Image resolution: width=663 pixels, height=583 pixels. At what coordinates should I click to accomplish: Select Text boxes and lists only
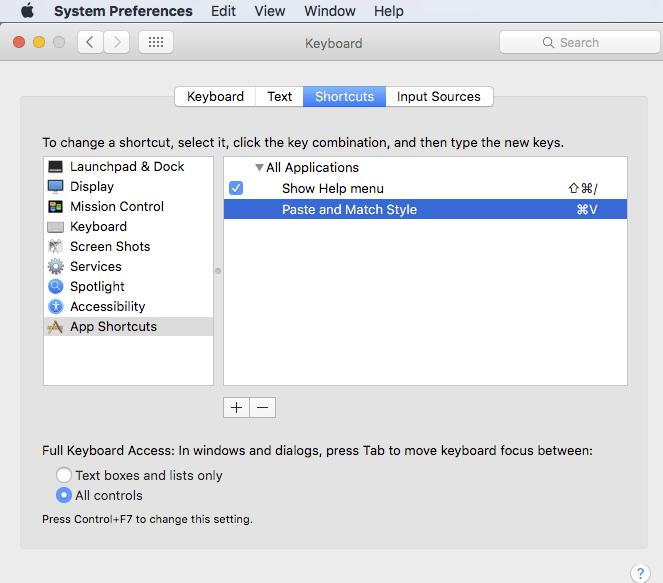click(63, 475)
